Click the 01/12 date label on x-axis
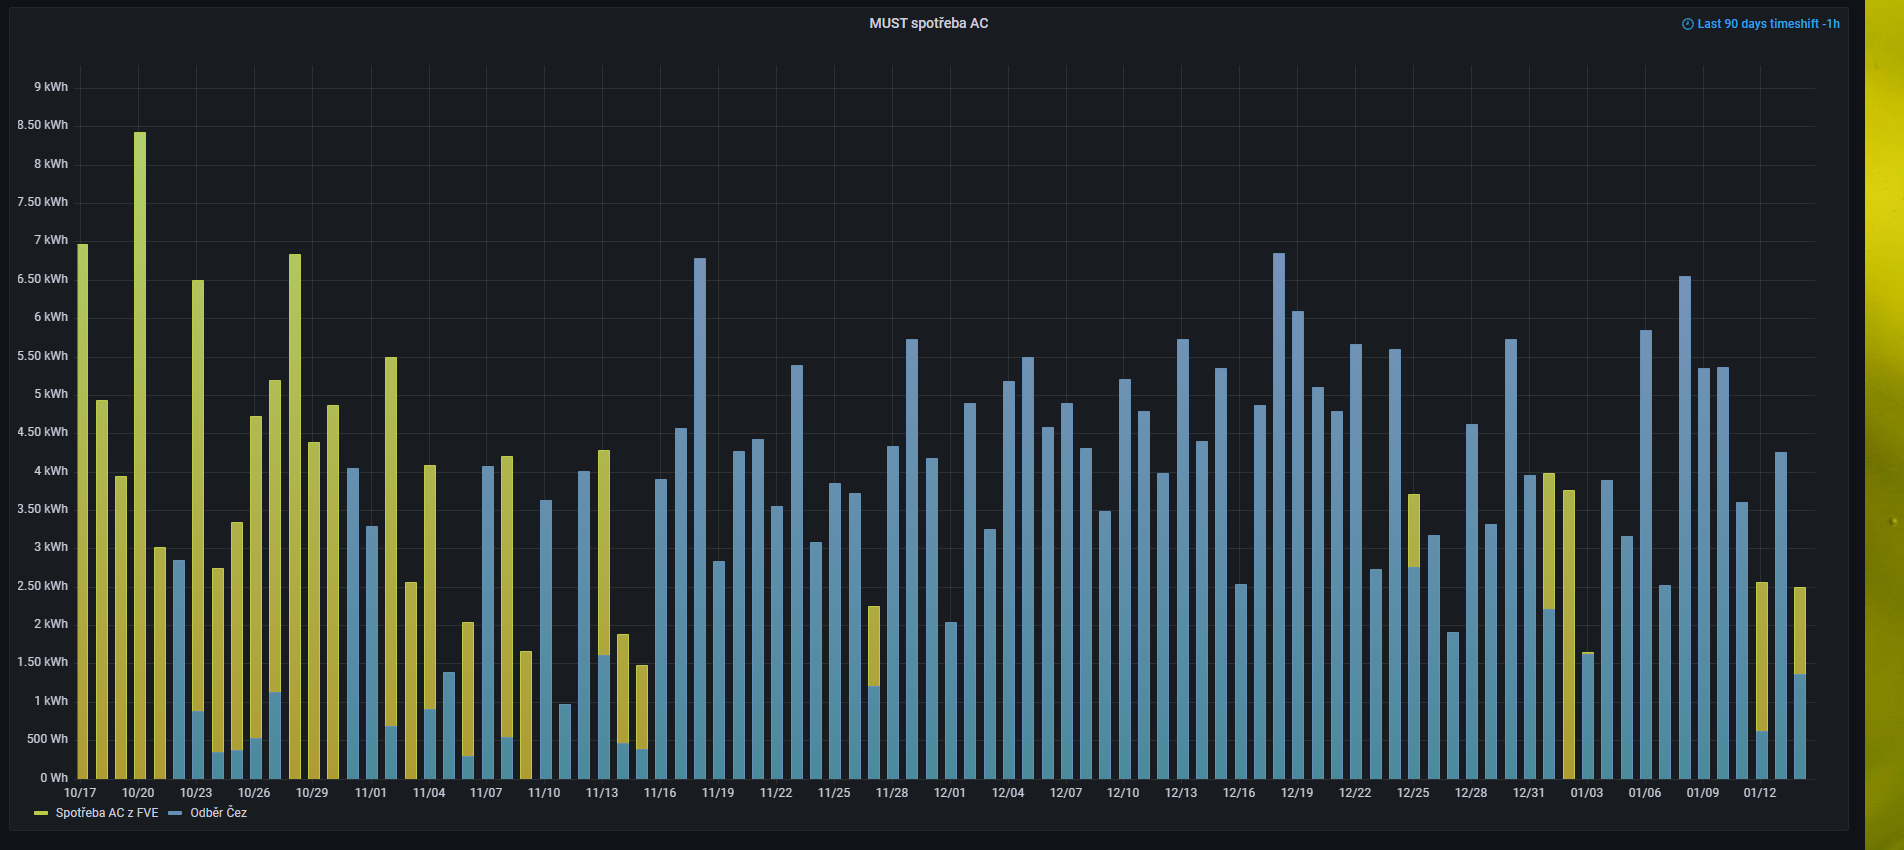This screenshot has width=1904, height=850. tap(1760, 793)
